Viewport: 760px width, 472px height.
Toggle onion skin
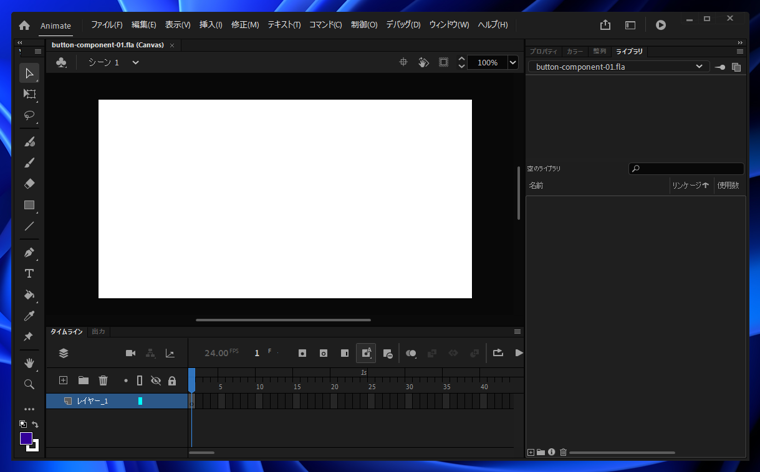click(411, 353)
